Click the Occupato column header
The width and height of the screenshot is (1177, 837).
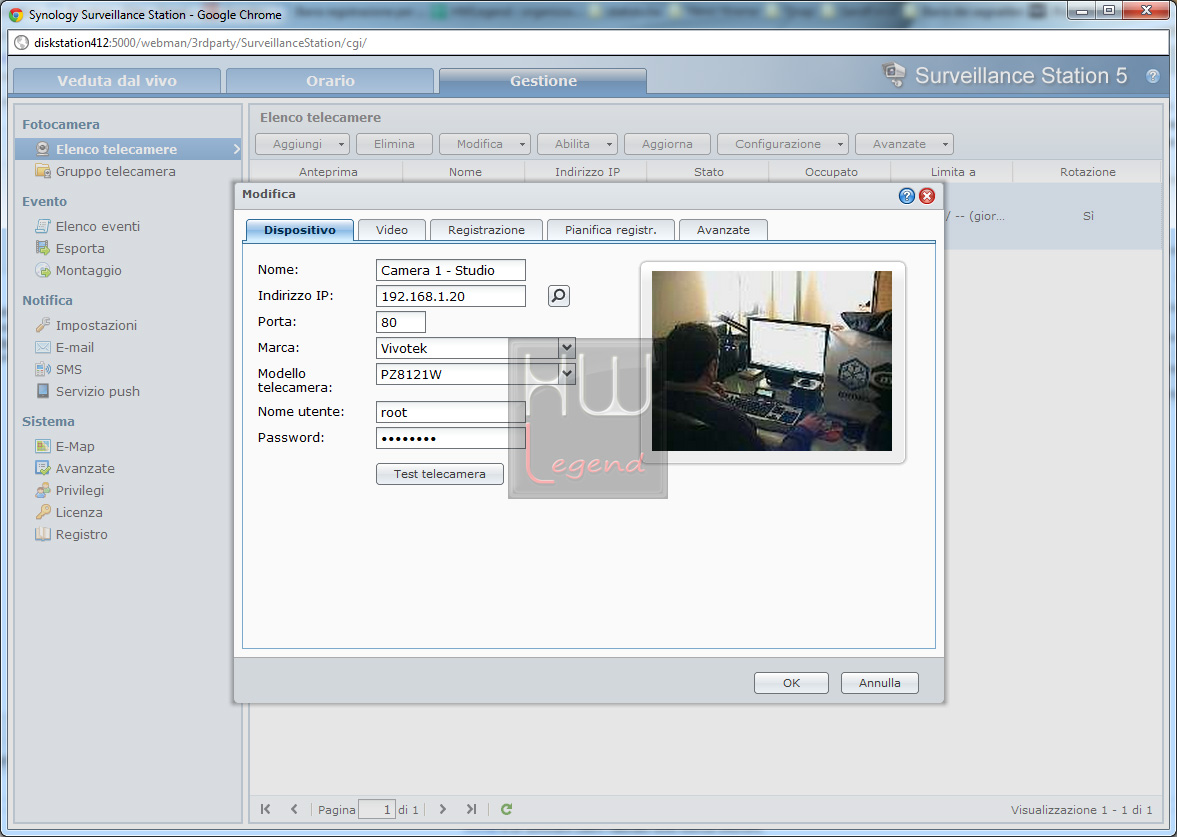coord(831,172)
